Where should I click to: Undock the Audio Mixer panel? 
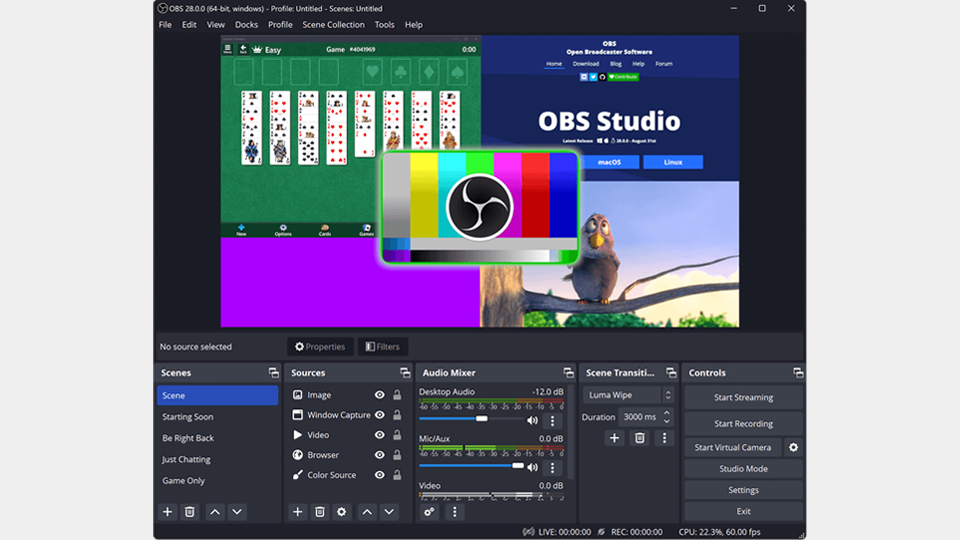(x=568, y=373)
